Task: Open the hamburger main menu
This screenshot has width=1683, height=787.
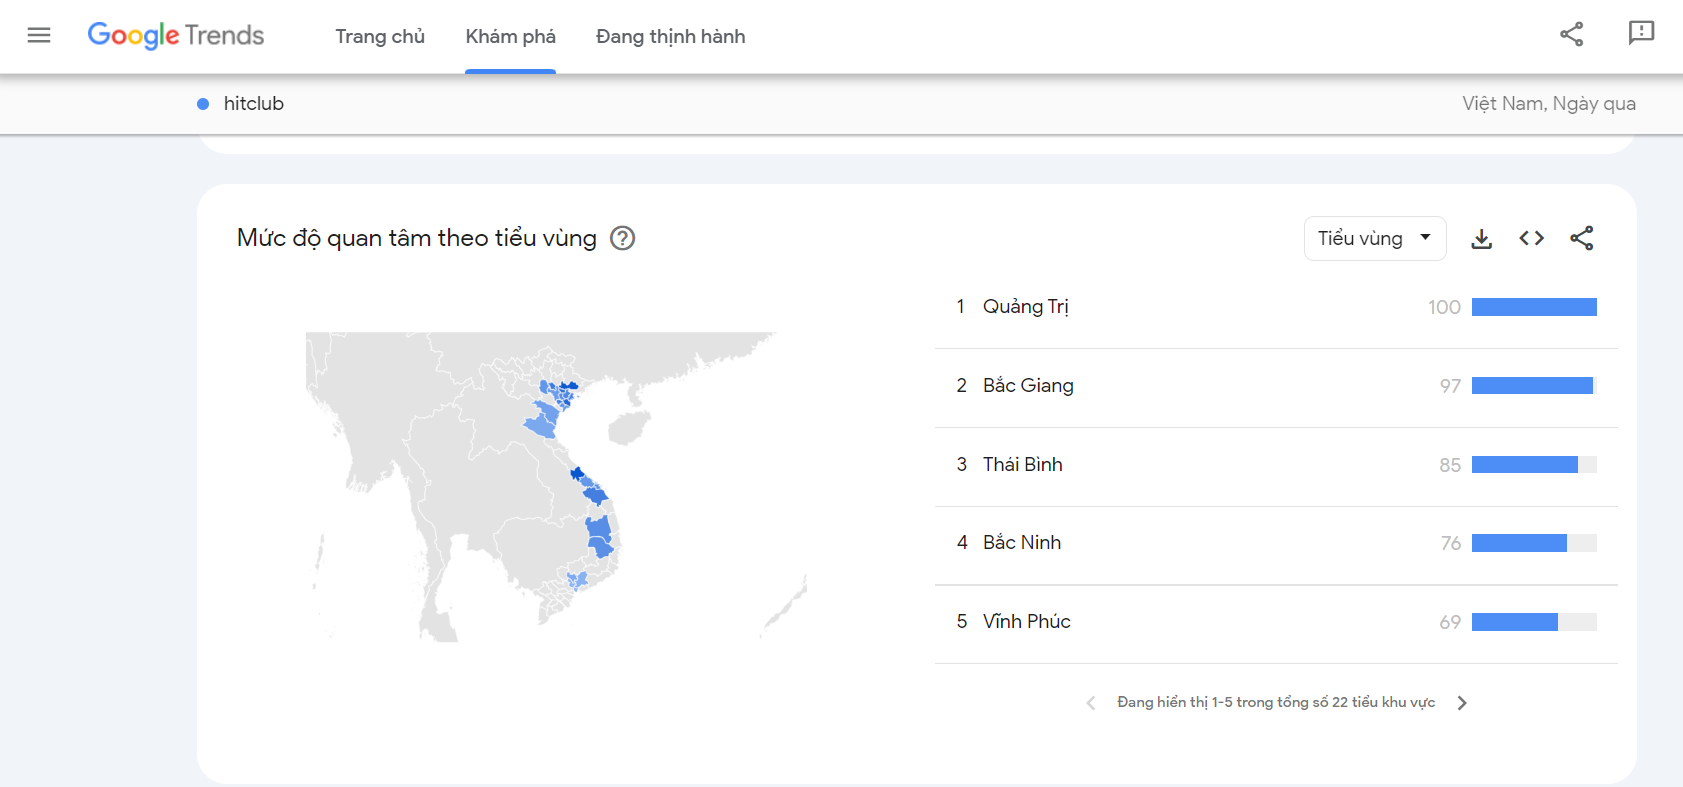Action: pyautogui.click(x=39, y=36)
